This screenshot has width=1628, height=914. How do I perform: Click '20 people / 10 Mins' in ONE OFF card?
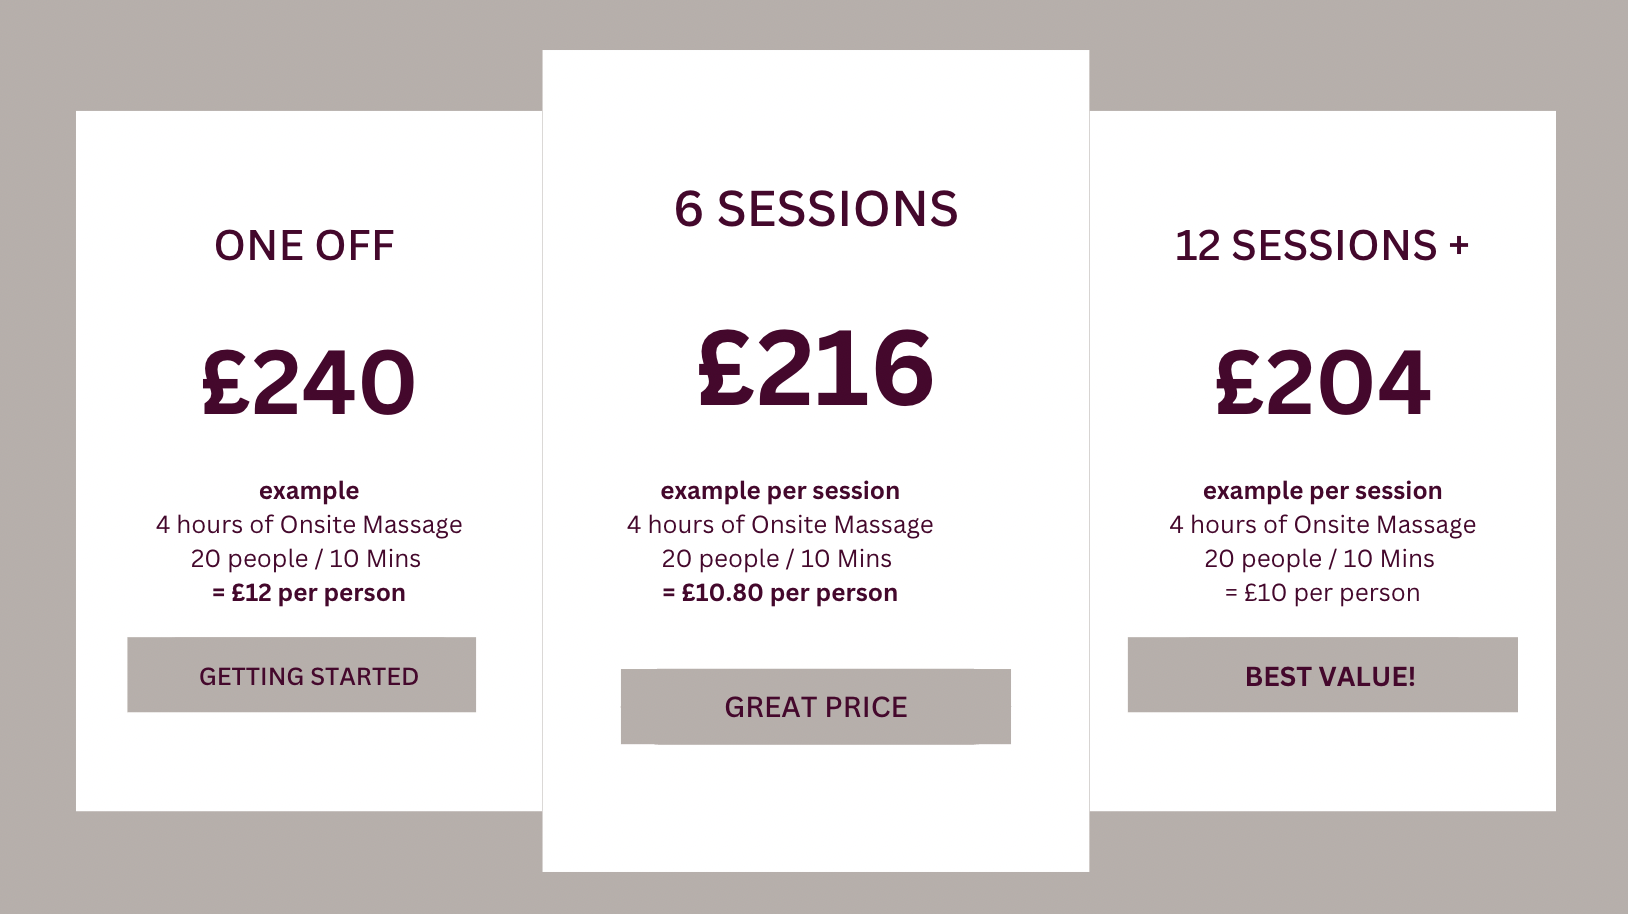(x=306, y=559)
